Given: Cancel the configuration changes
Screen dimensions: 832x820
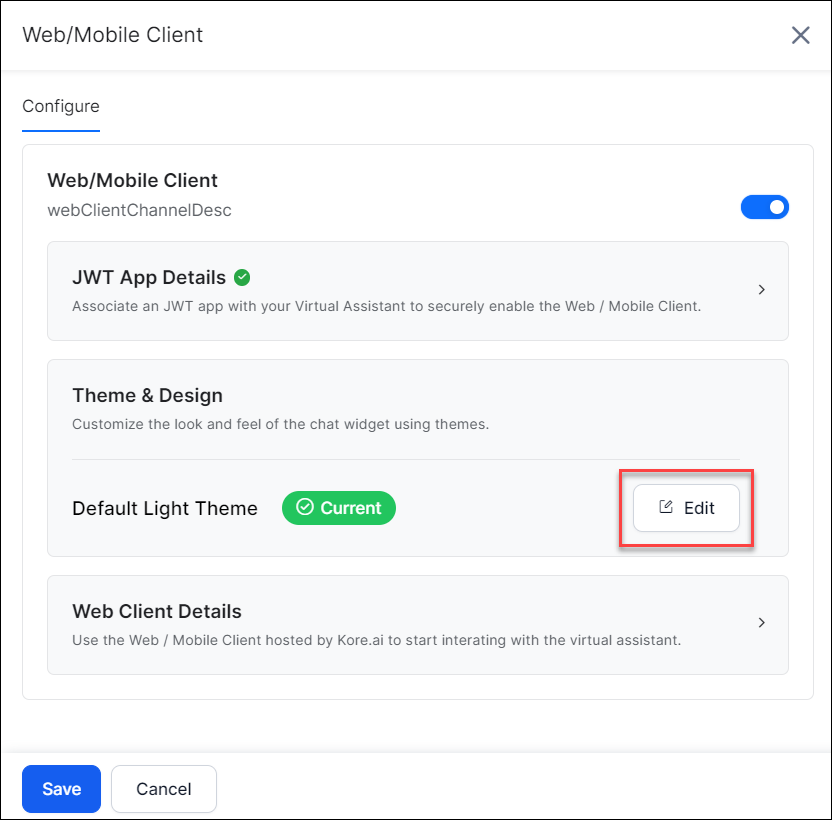Looking at the screenshot, I should [164, 789].
